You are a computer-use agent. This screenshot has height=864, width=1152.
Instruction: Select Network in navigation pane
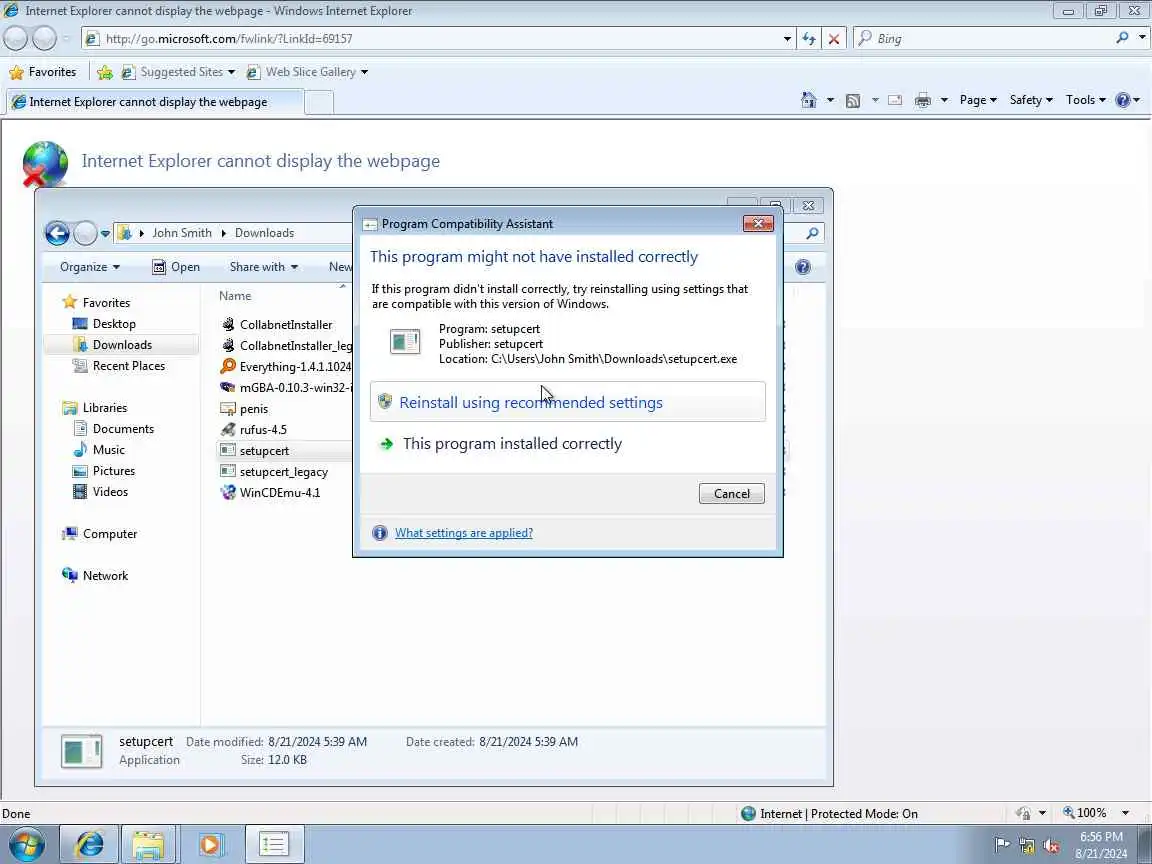point(105,576)
